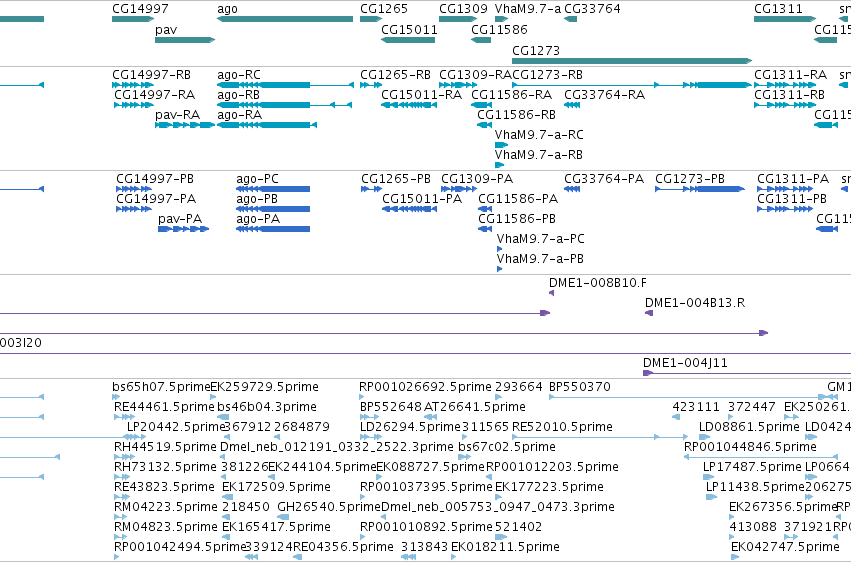Click the RE44461.5prime EST label

pos(164,407)
